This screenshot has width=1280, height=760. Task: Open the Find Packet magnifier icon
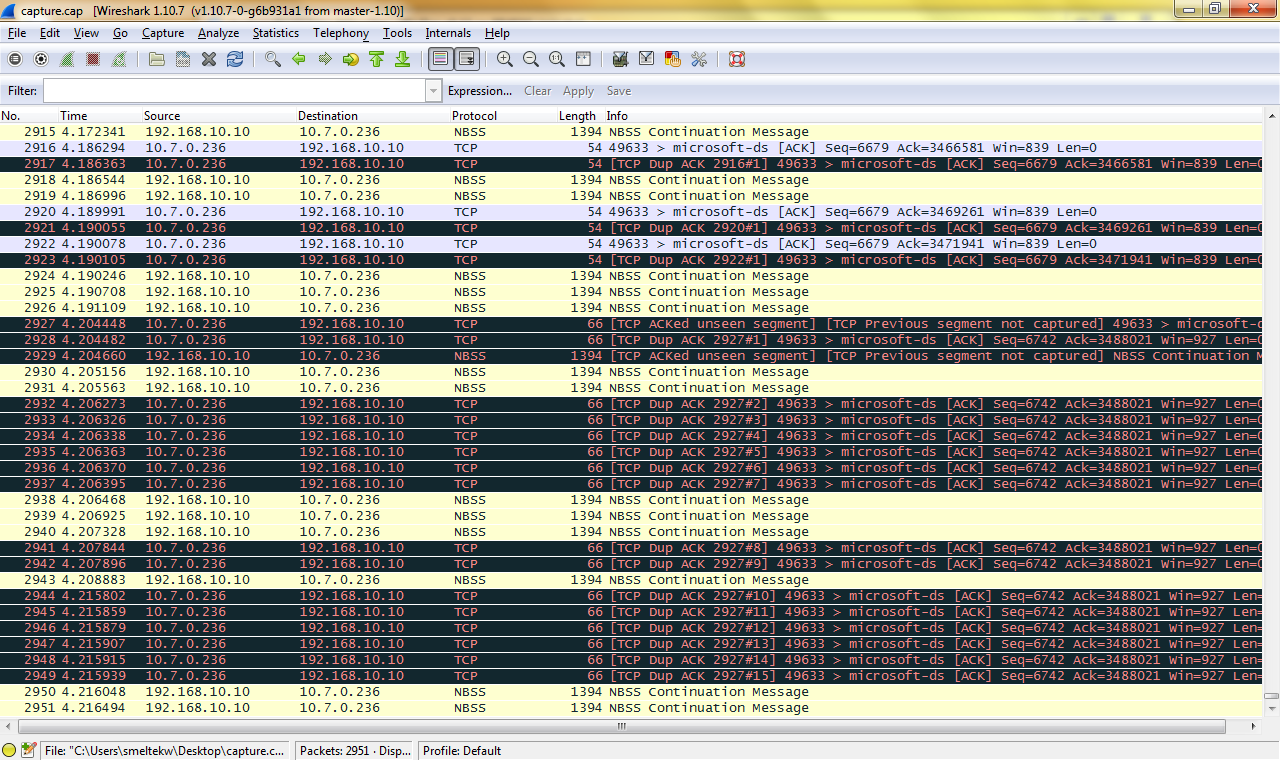click(x=270, y=58)
